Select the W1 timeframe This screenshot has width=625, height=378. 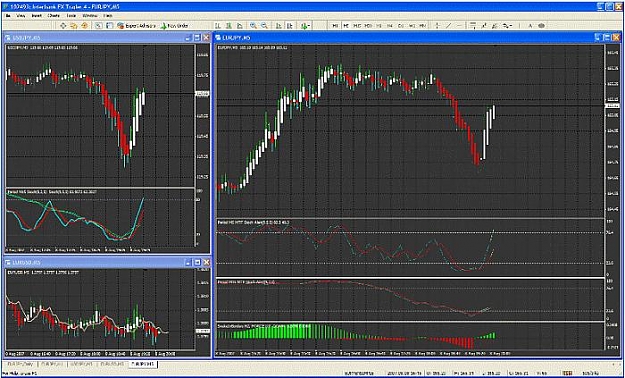point(411,26)
